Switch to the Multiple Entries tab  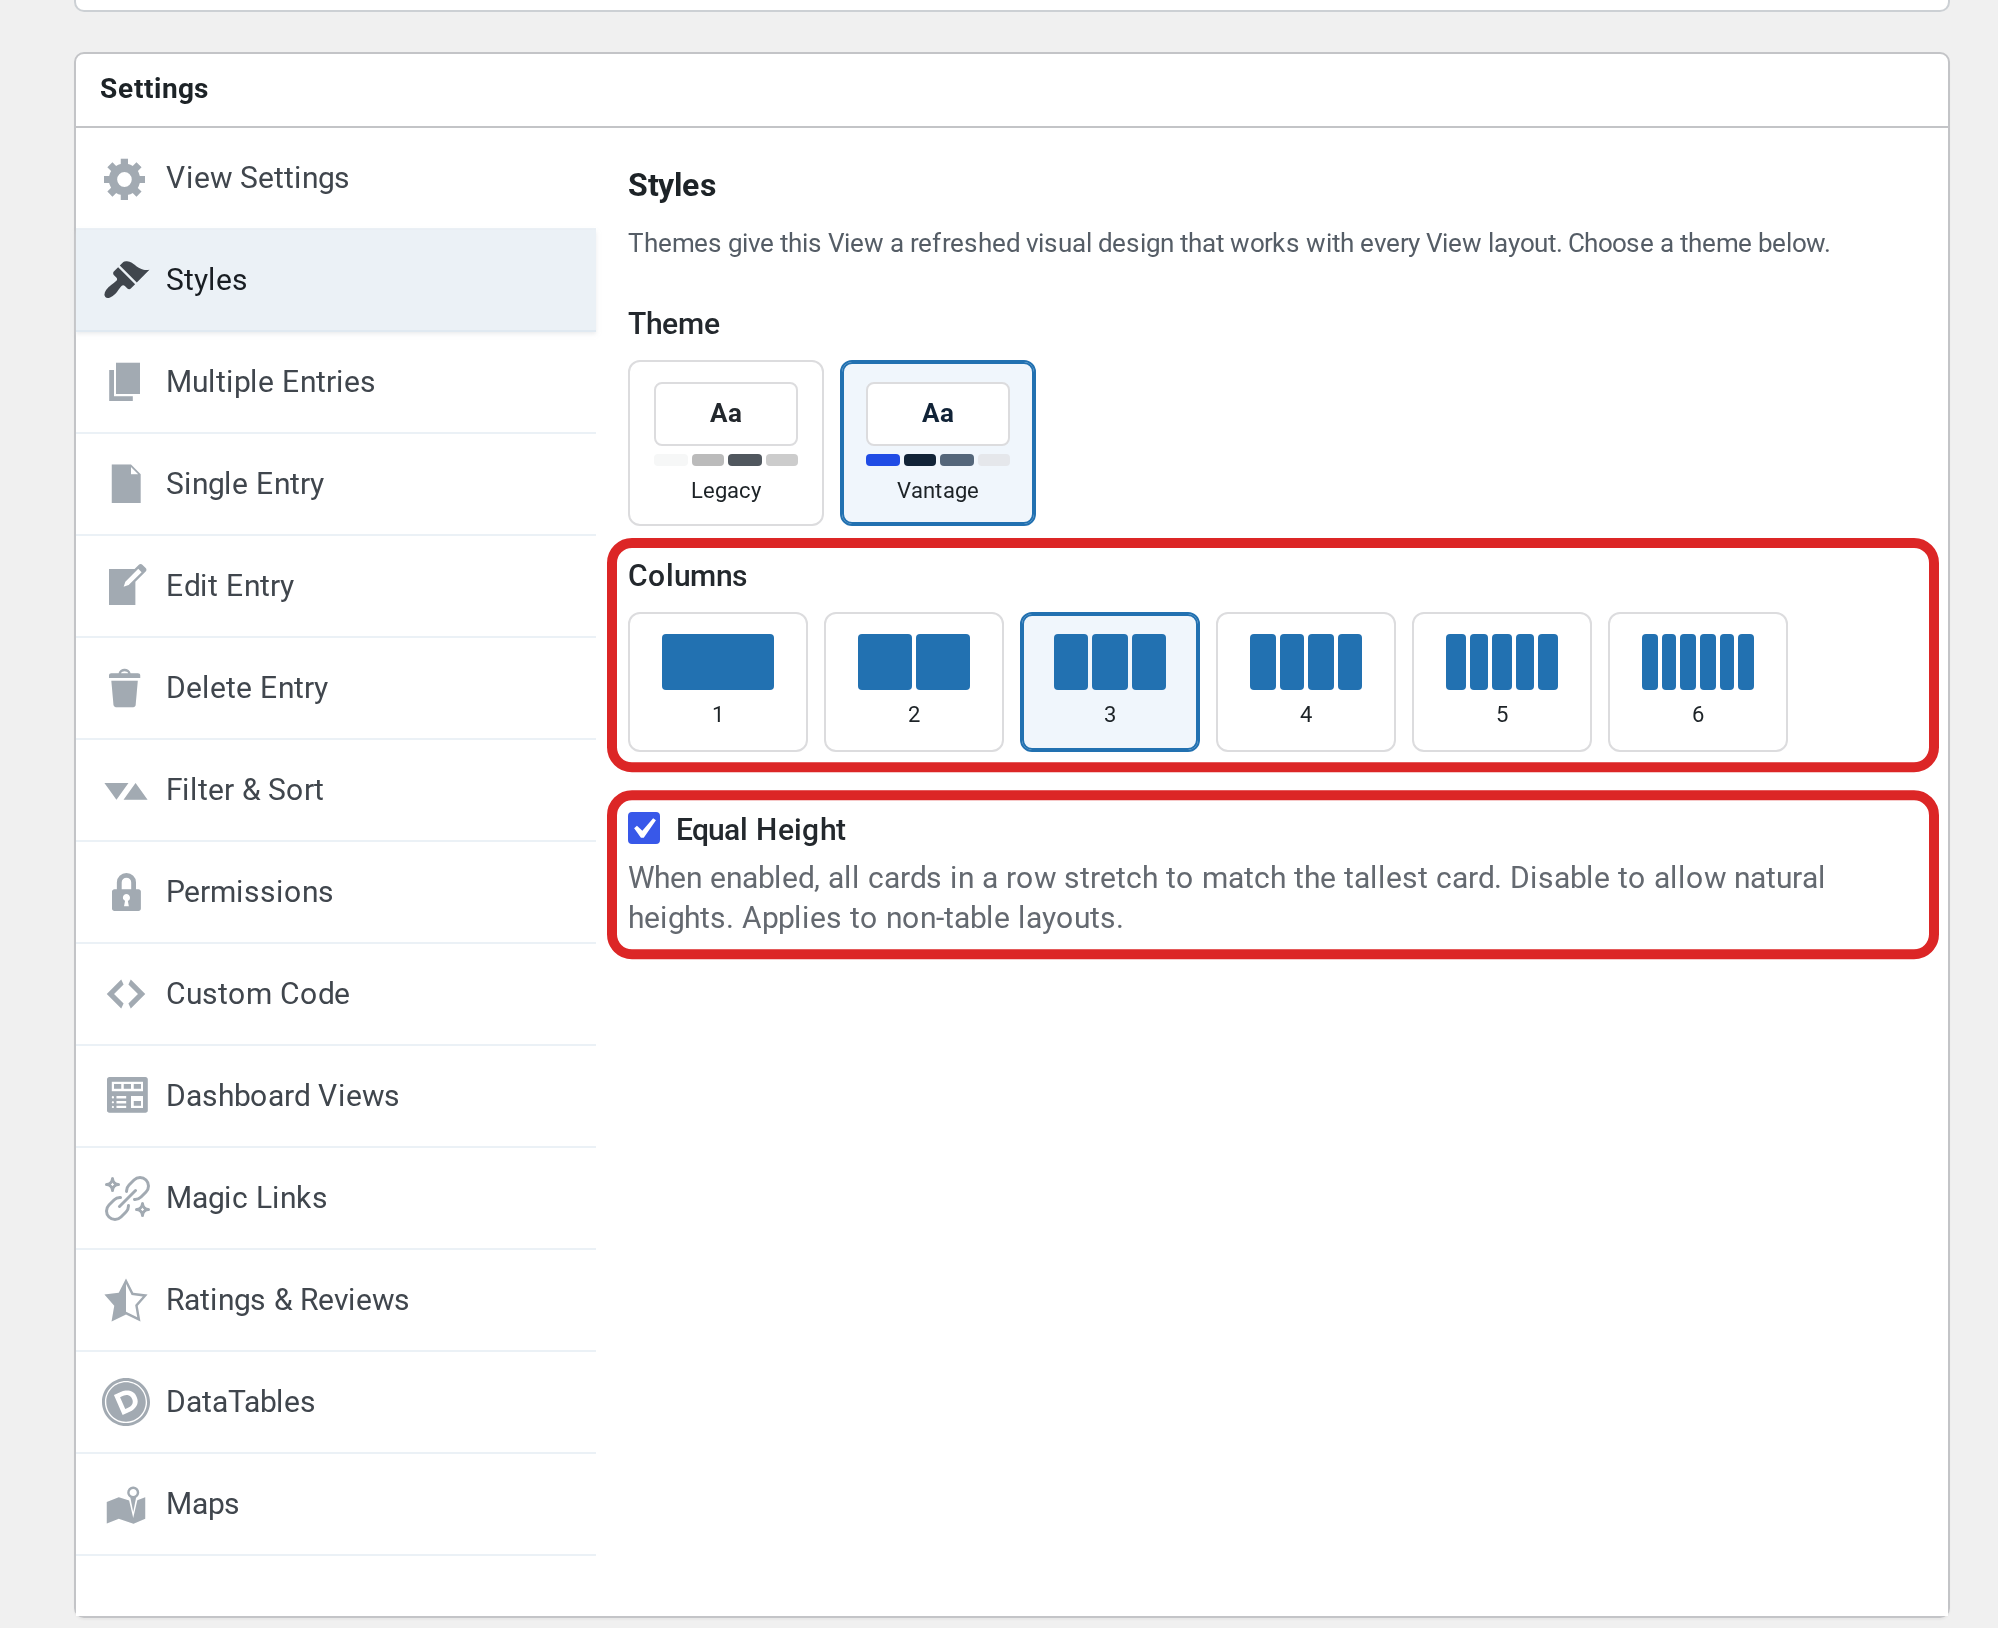click(336, 382)
